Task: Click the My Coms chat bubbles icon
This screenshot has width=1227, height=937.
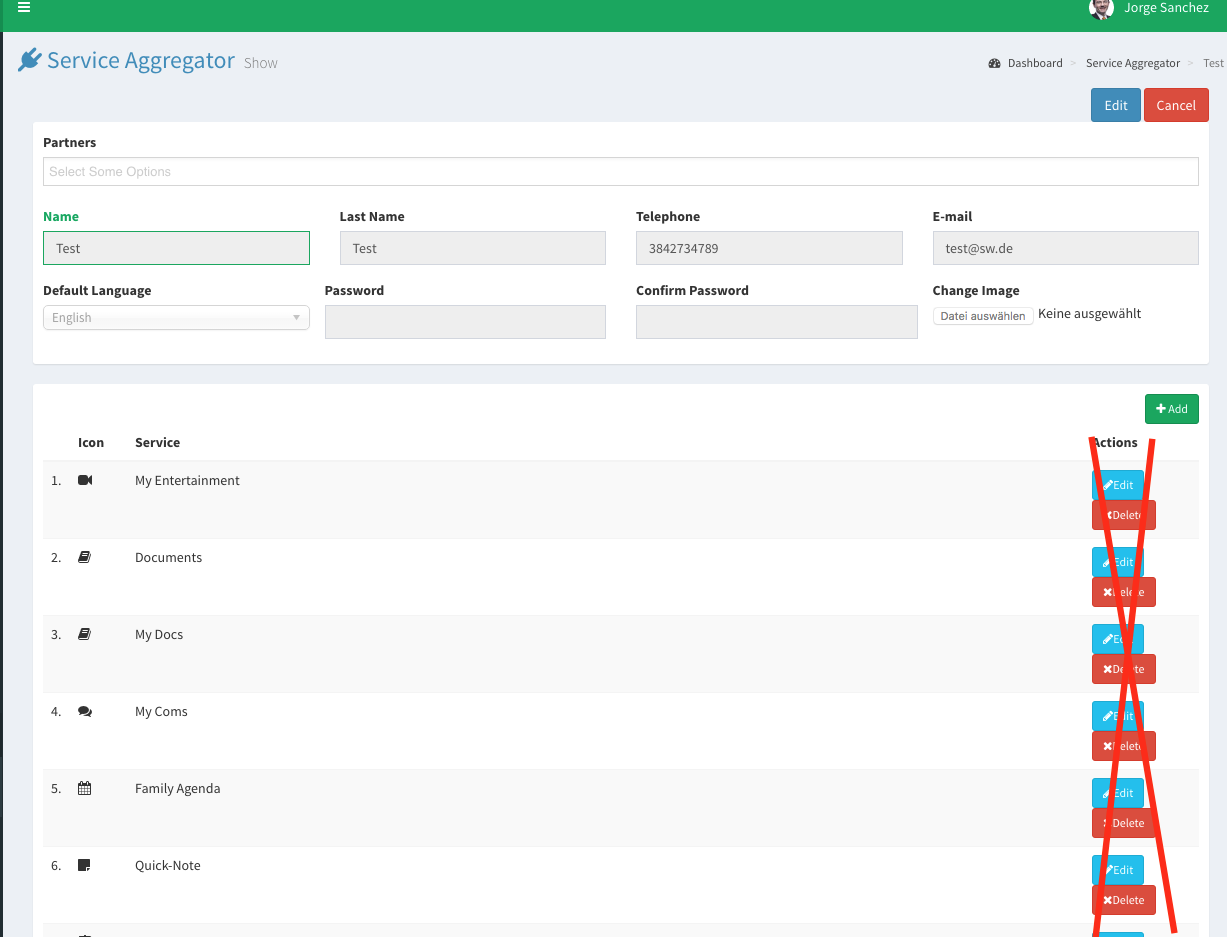Action: pos(85,712)
